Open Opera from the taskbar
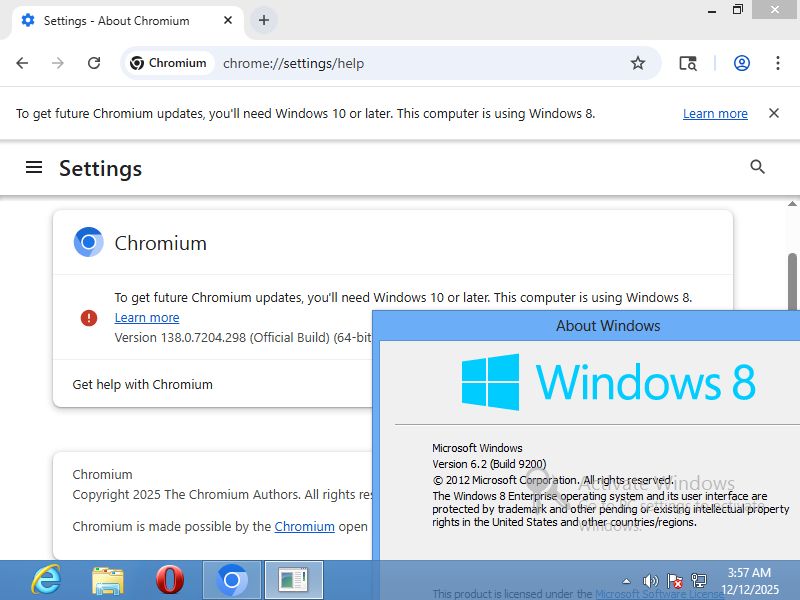Image resolution: width=800 pixels, height=600 pixels. pos(170,579)
